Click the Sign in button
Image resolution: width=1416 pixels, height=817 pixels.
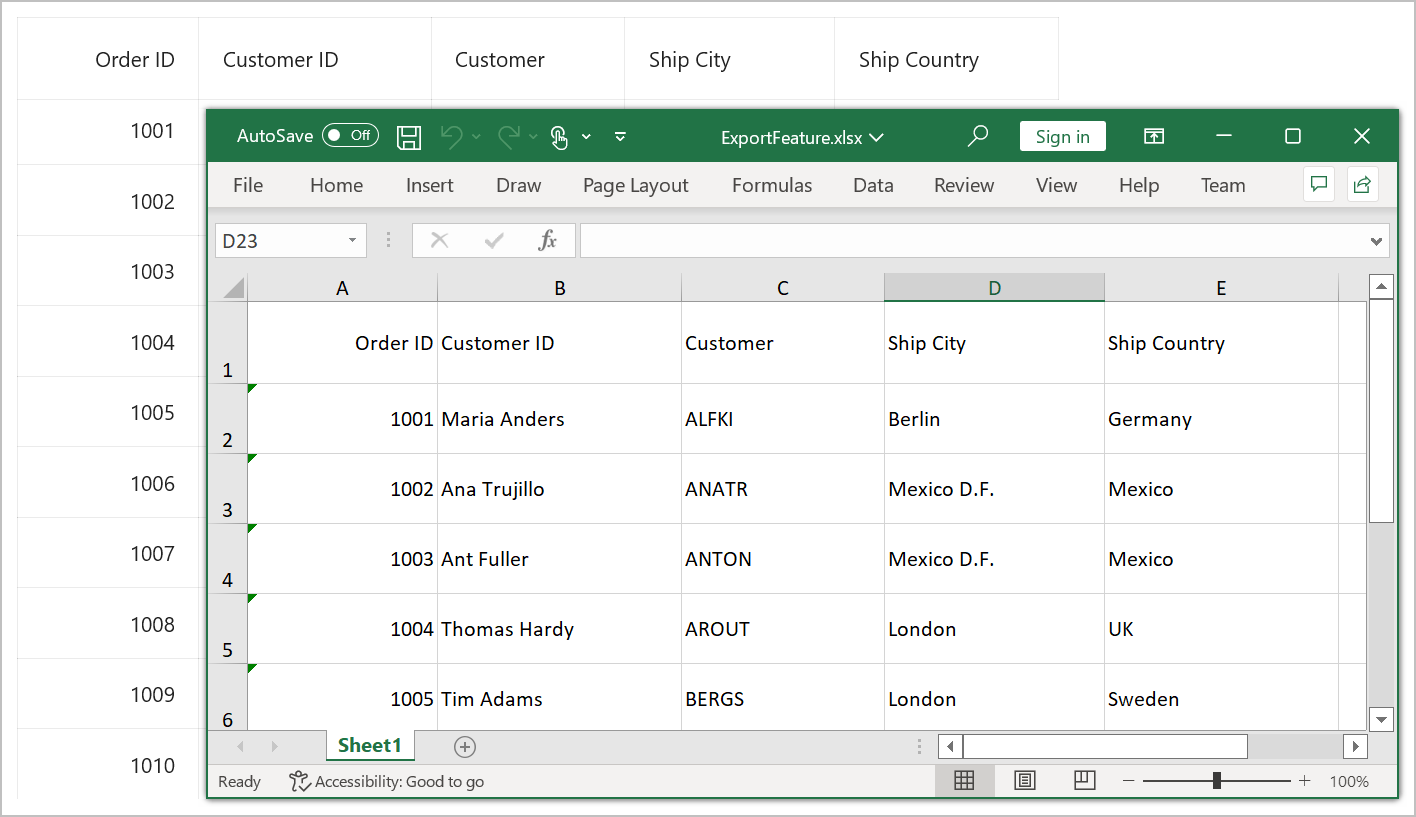1063,136
